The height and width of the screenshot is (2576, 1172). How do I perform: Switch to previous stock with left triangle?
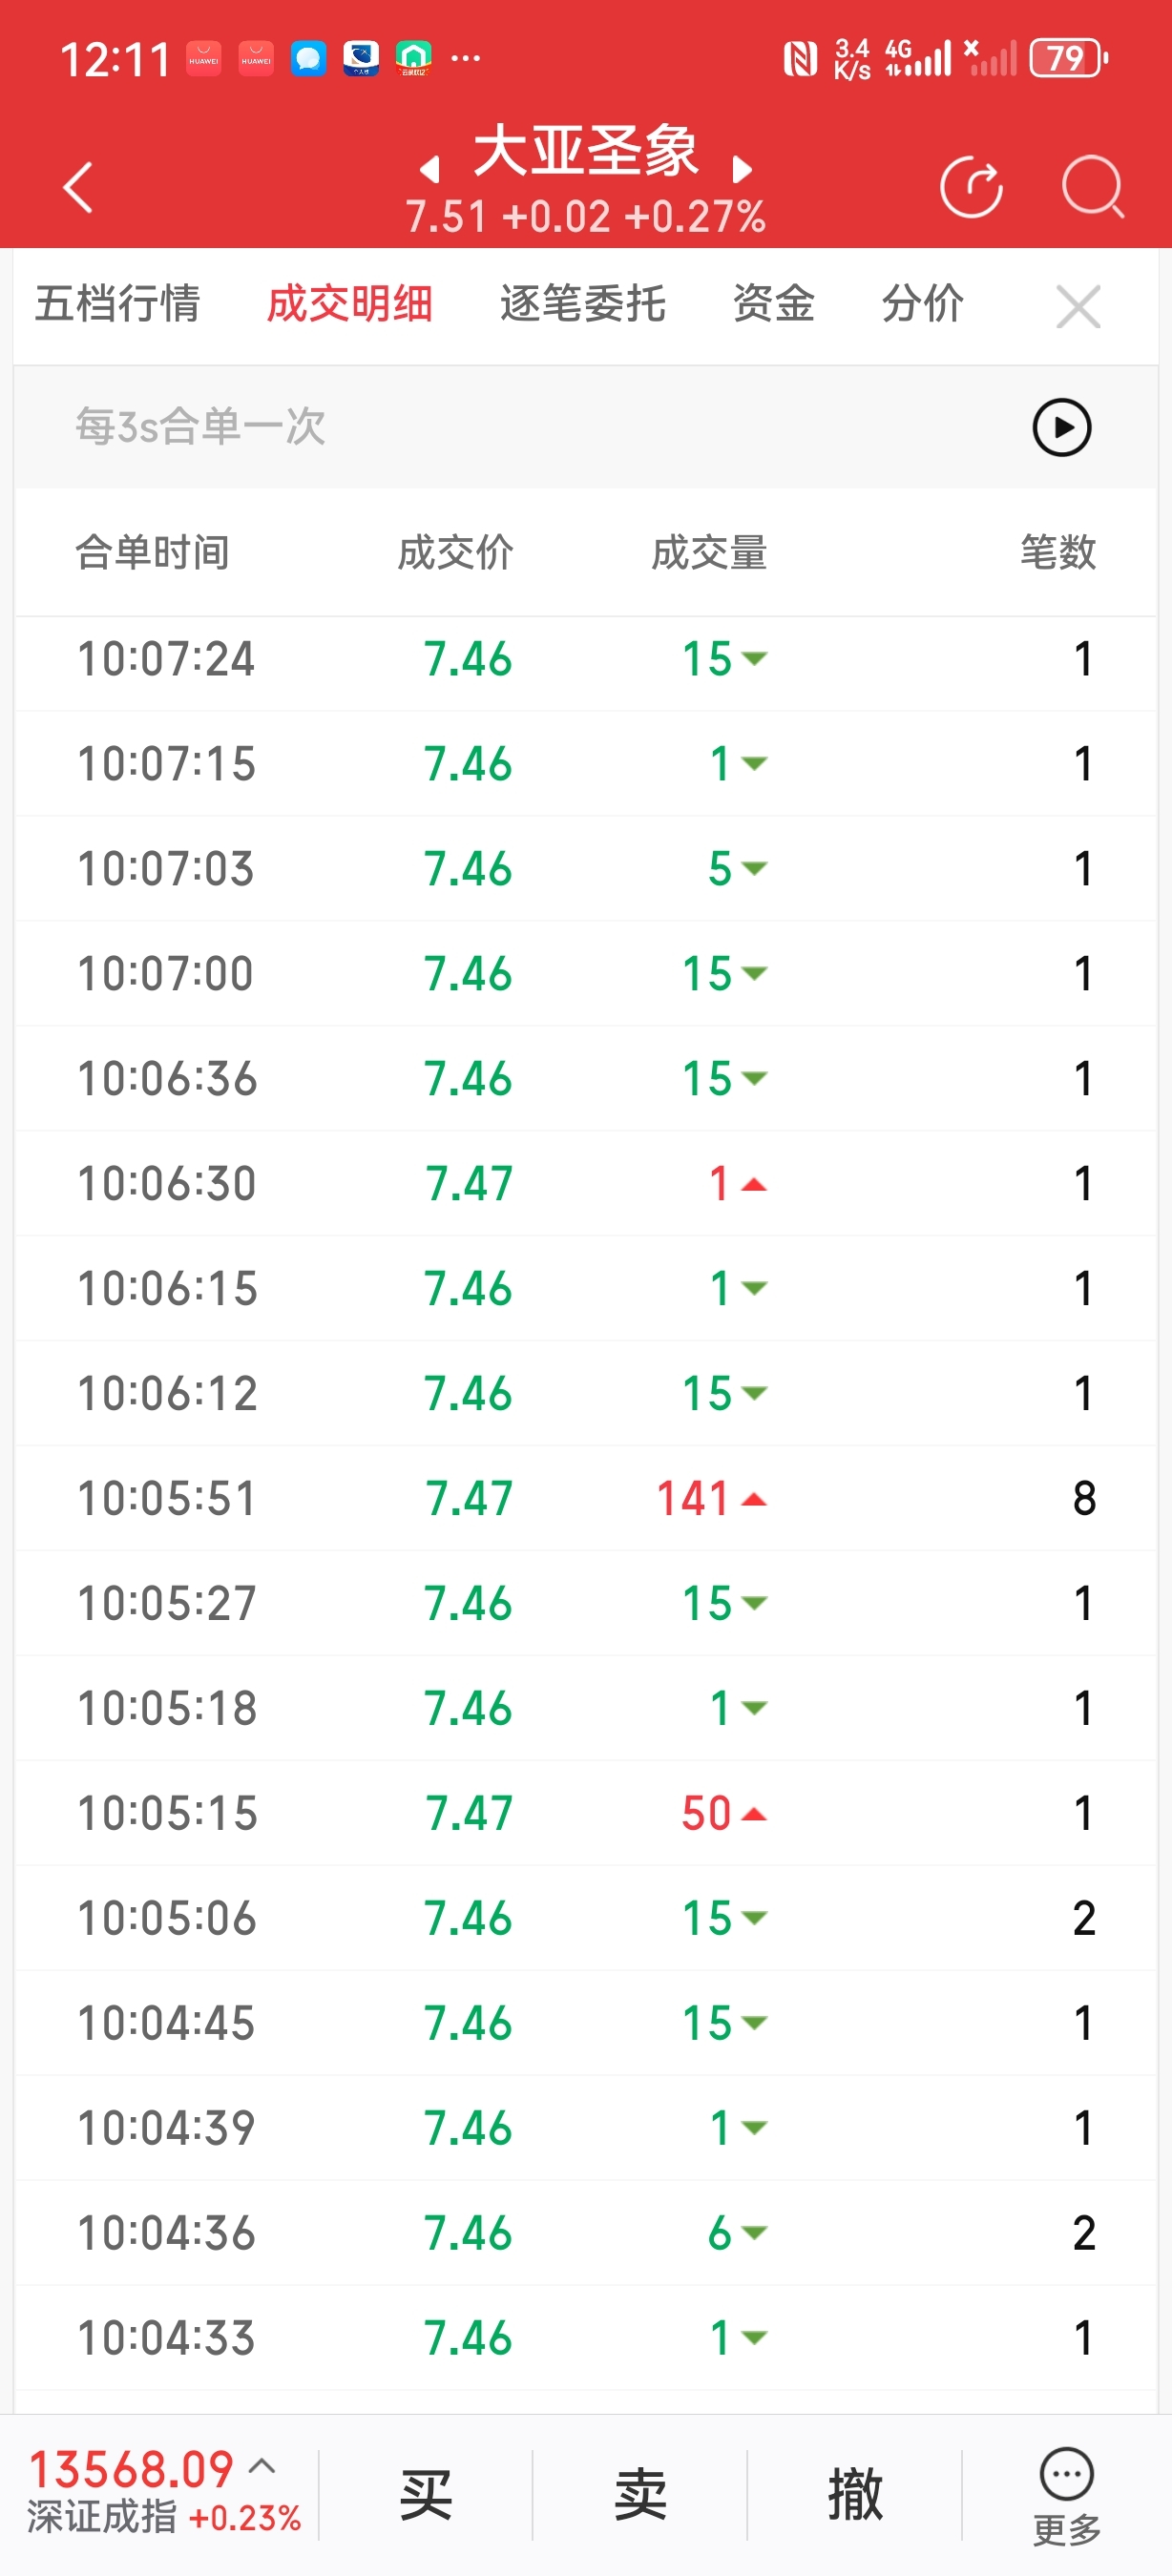click(x=430, y=170)
